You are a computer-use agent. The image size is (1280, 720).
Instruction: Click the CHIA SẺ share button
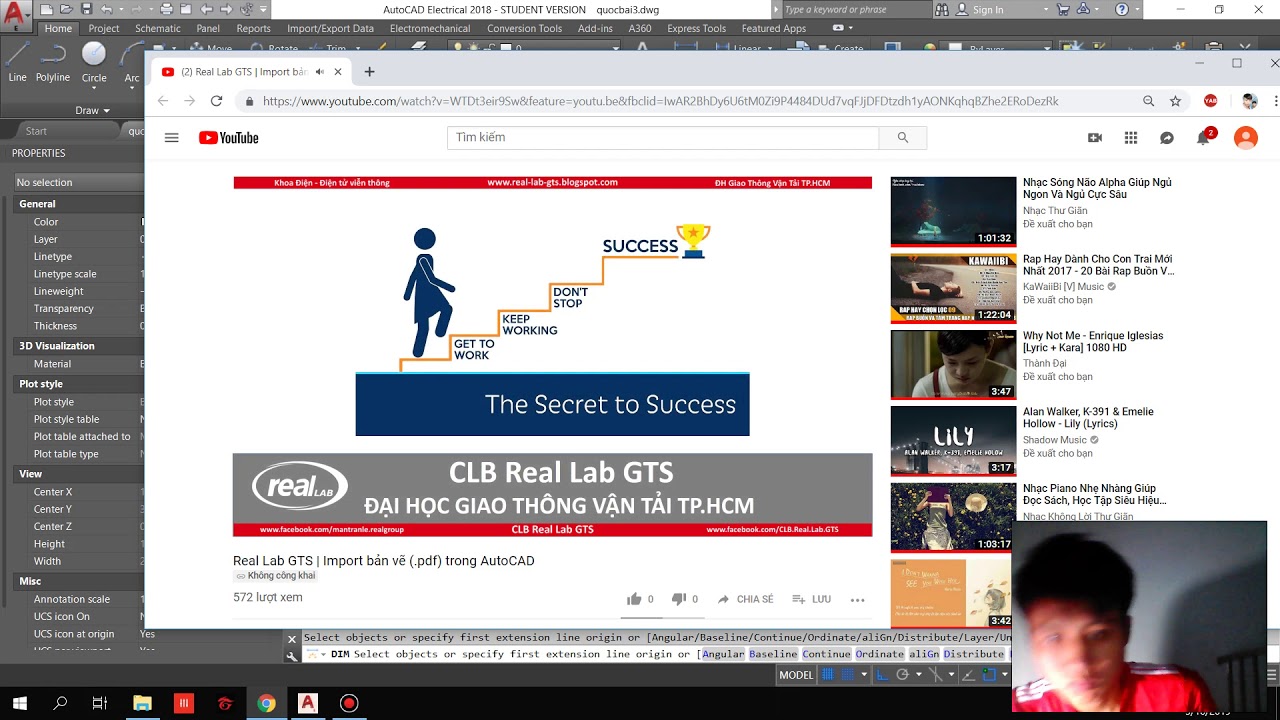click(x=745, y=599)
